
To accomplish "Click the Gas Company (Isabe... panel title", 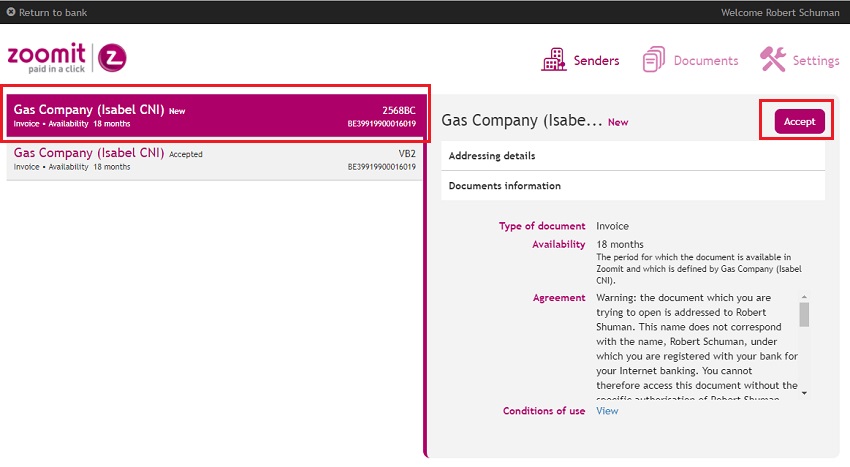I will [521, 120].
